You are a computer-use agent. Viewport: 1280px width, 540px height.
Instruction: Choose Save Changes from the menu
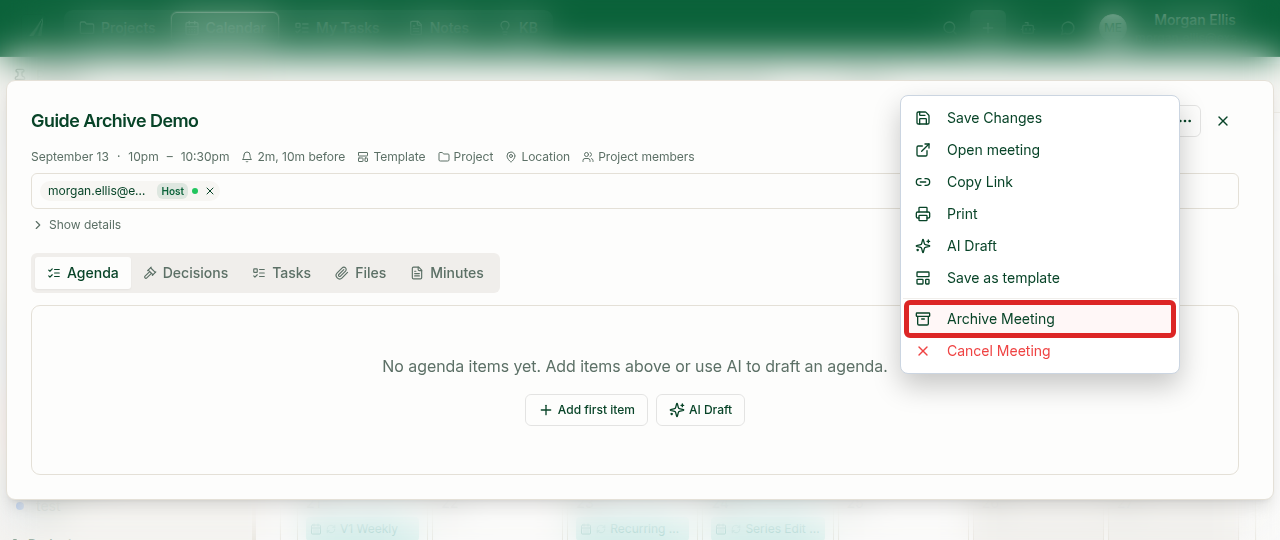[x=1039, y=118]
